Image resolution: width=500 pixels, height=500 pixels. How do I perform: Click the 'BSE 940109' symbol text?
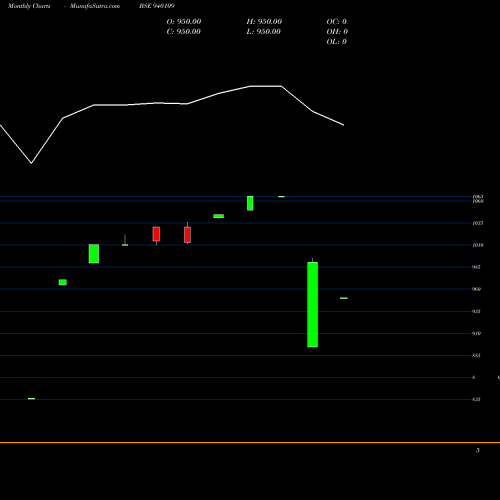(x=157, y=6)
